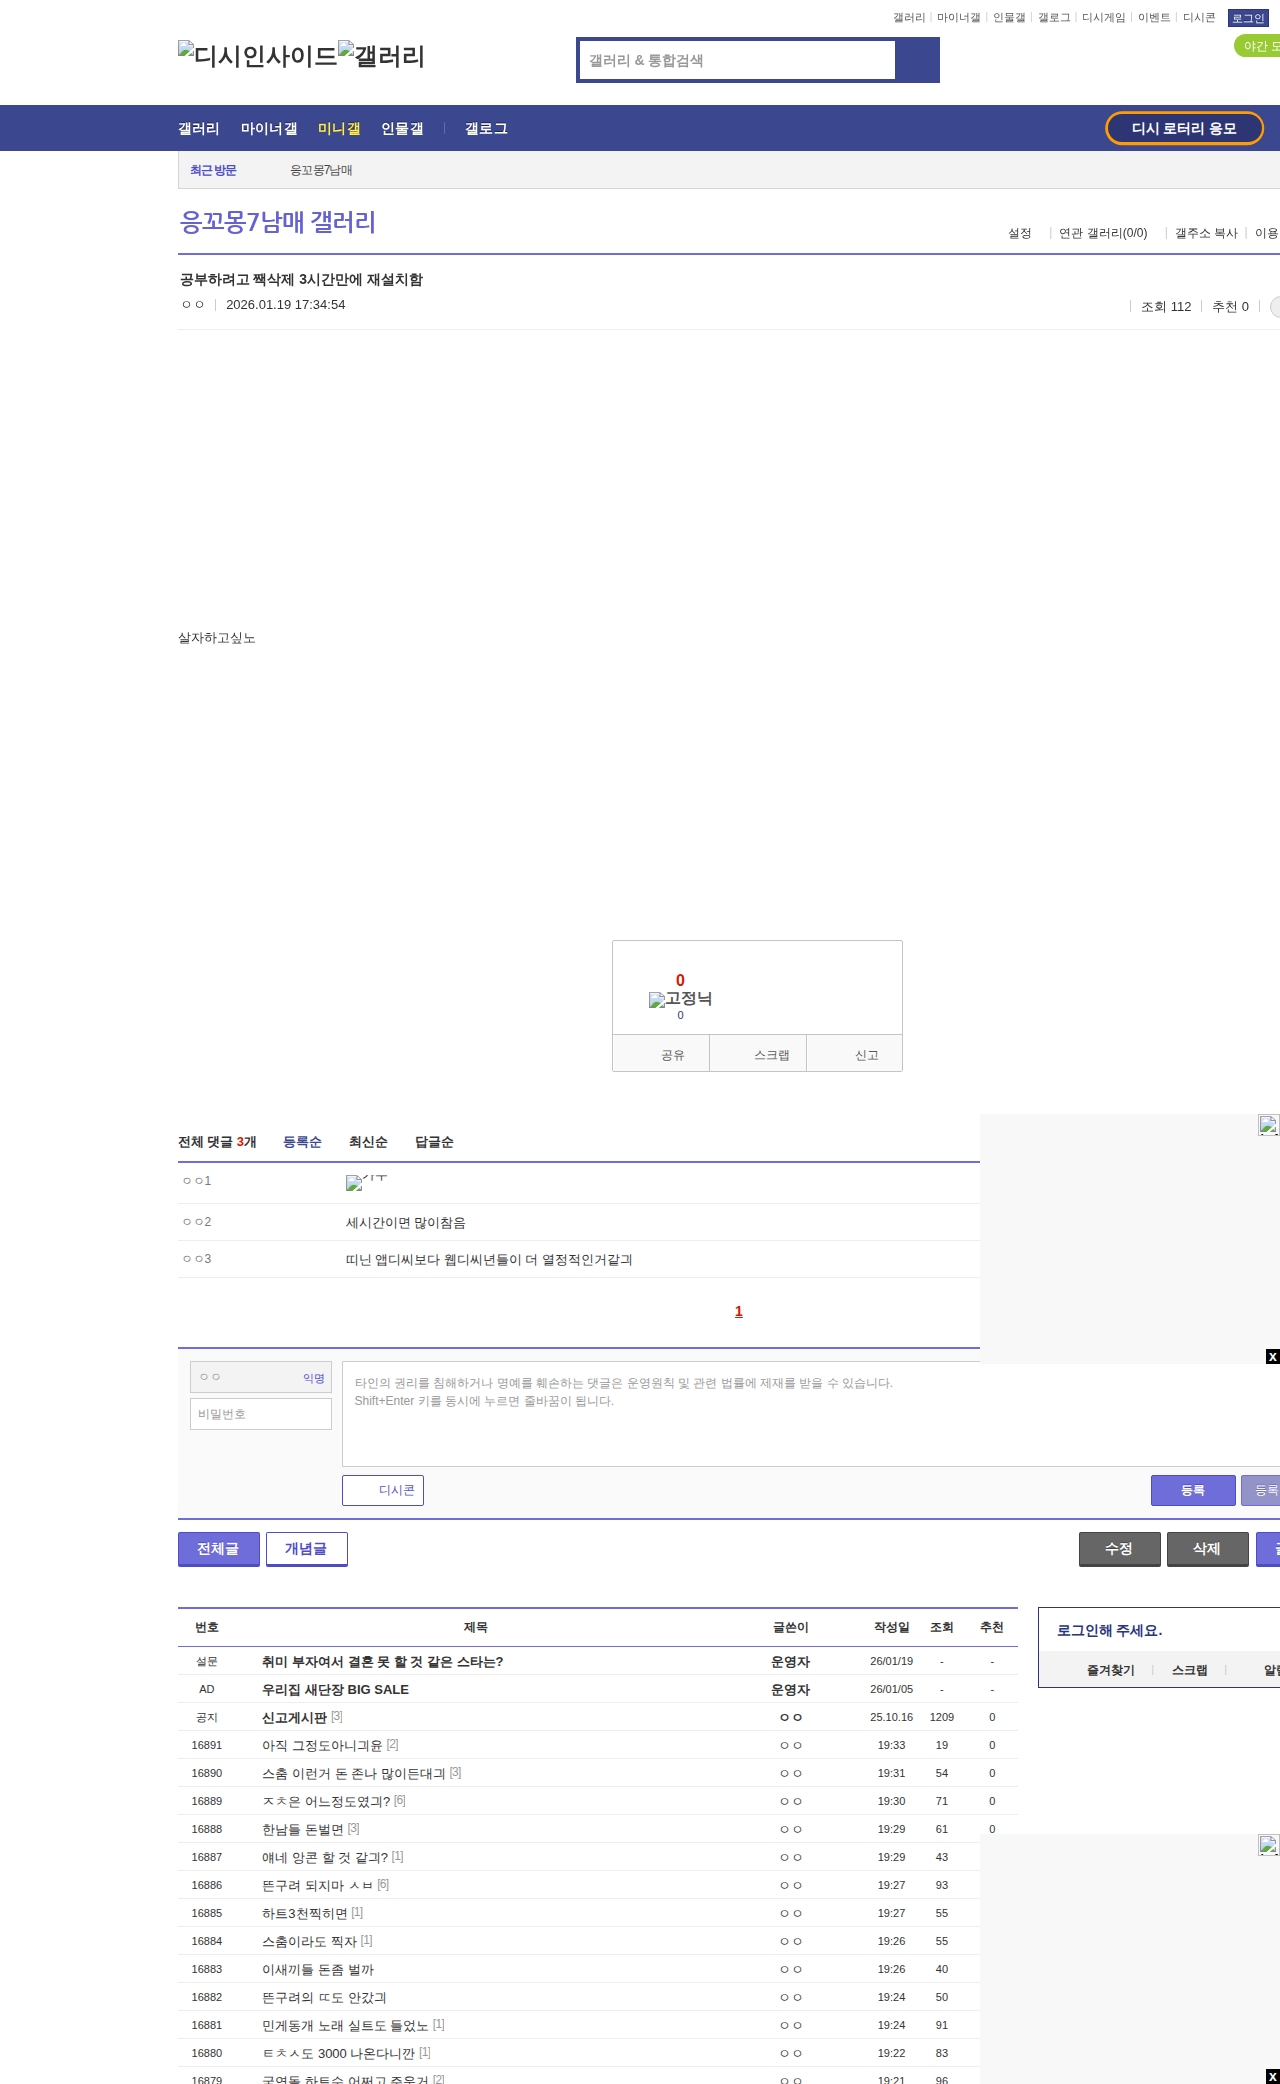Open the 갤로그 menu item
The image size is (1280, 2084).
486,129
